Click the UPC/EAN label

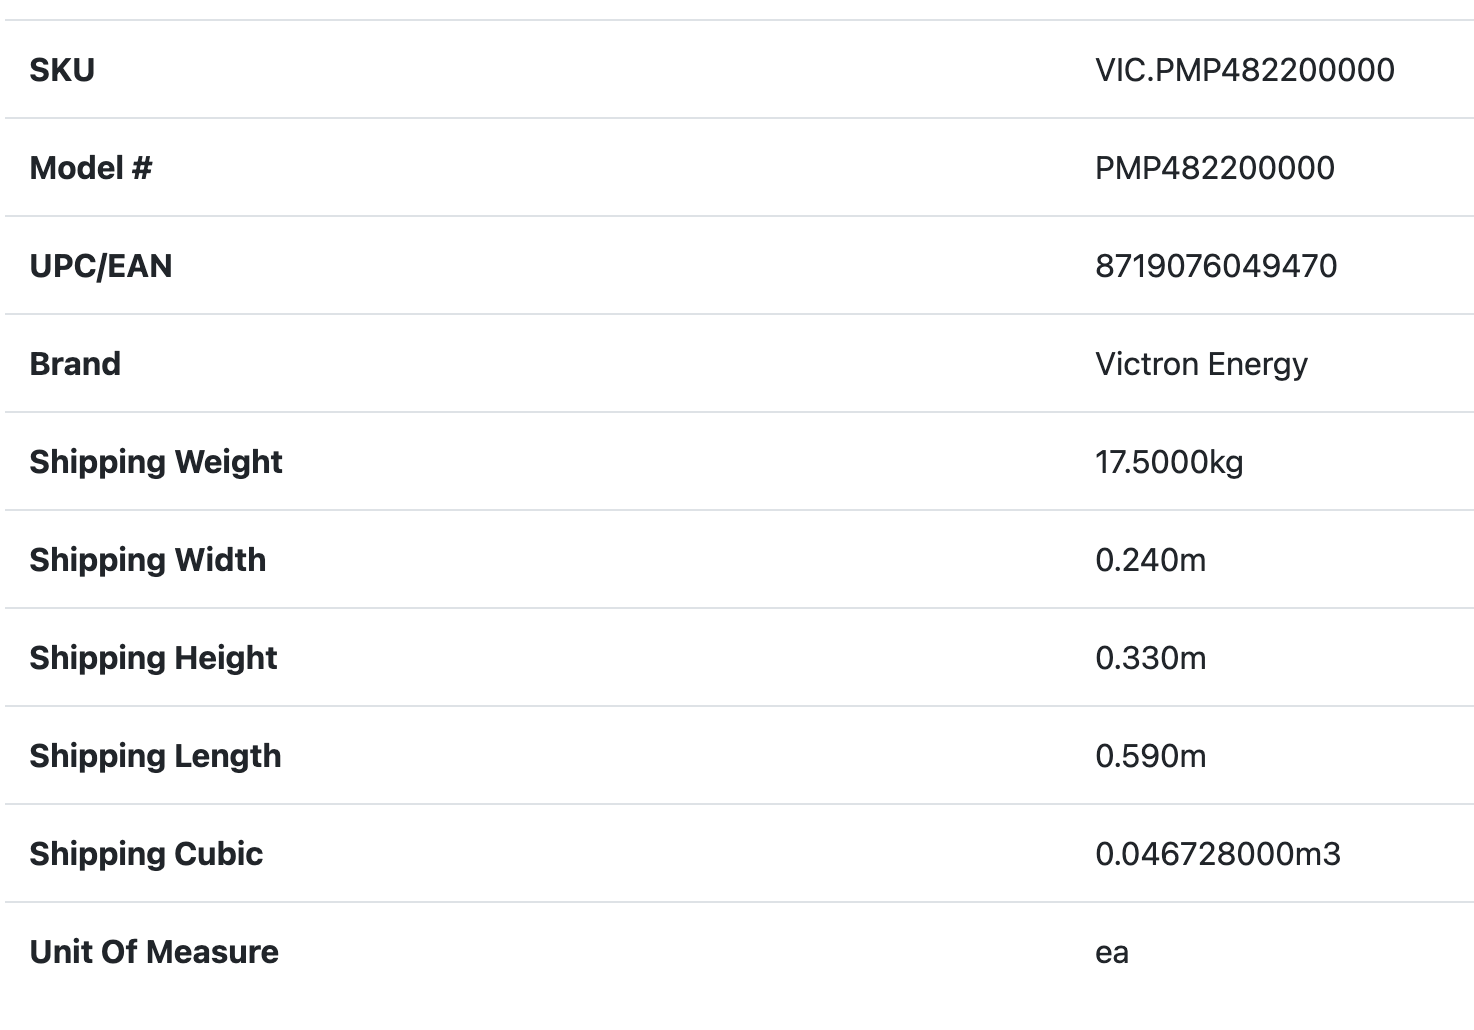[x=101, y=266]
